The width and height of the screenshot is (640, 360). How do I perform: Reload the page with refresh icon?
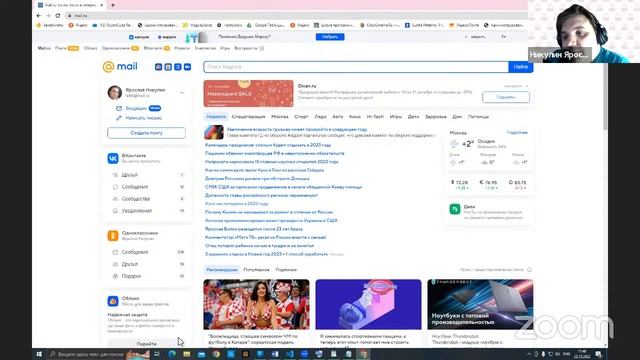pos(58,16)
